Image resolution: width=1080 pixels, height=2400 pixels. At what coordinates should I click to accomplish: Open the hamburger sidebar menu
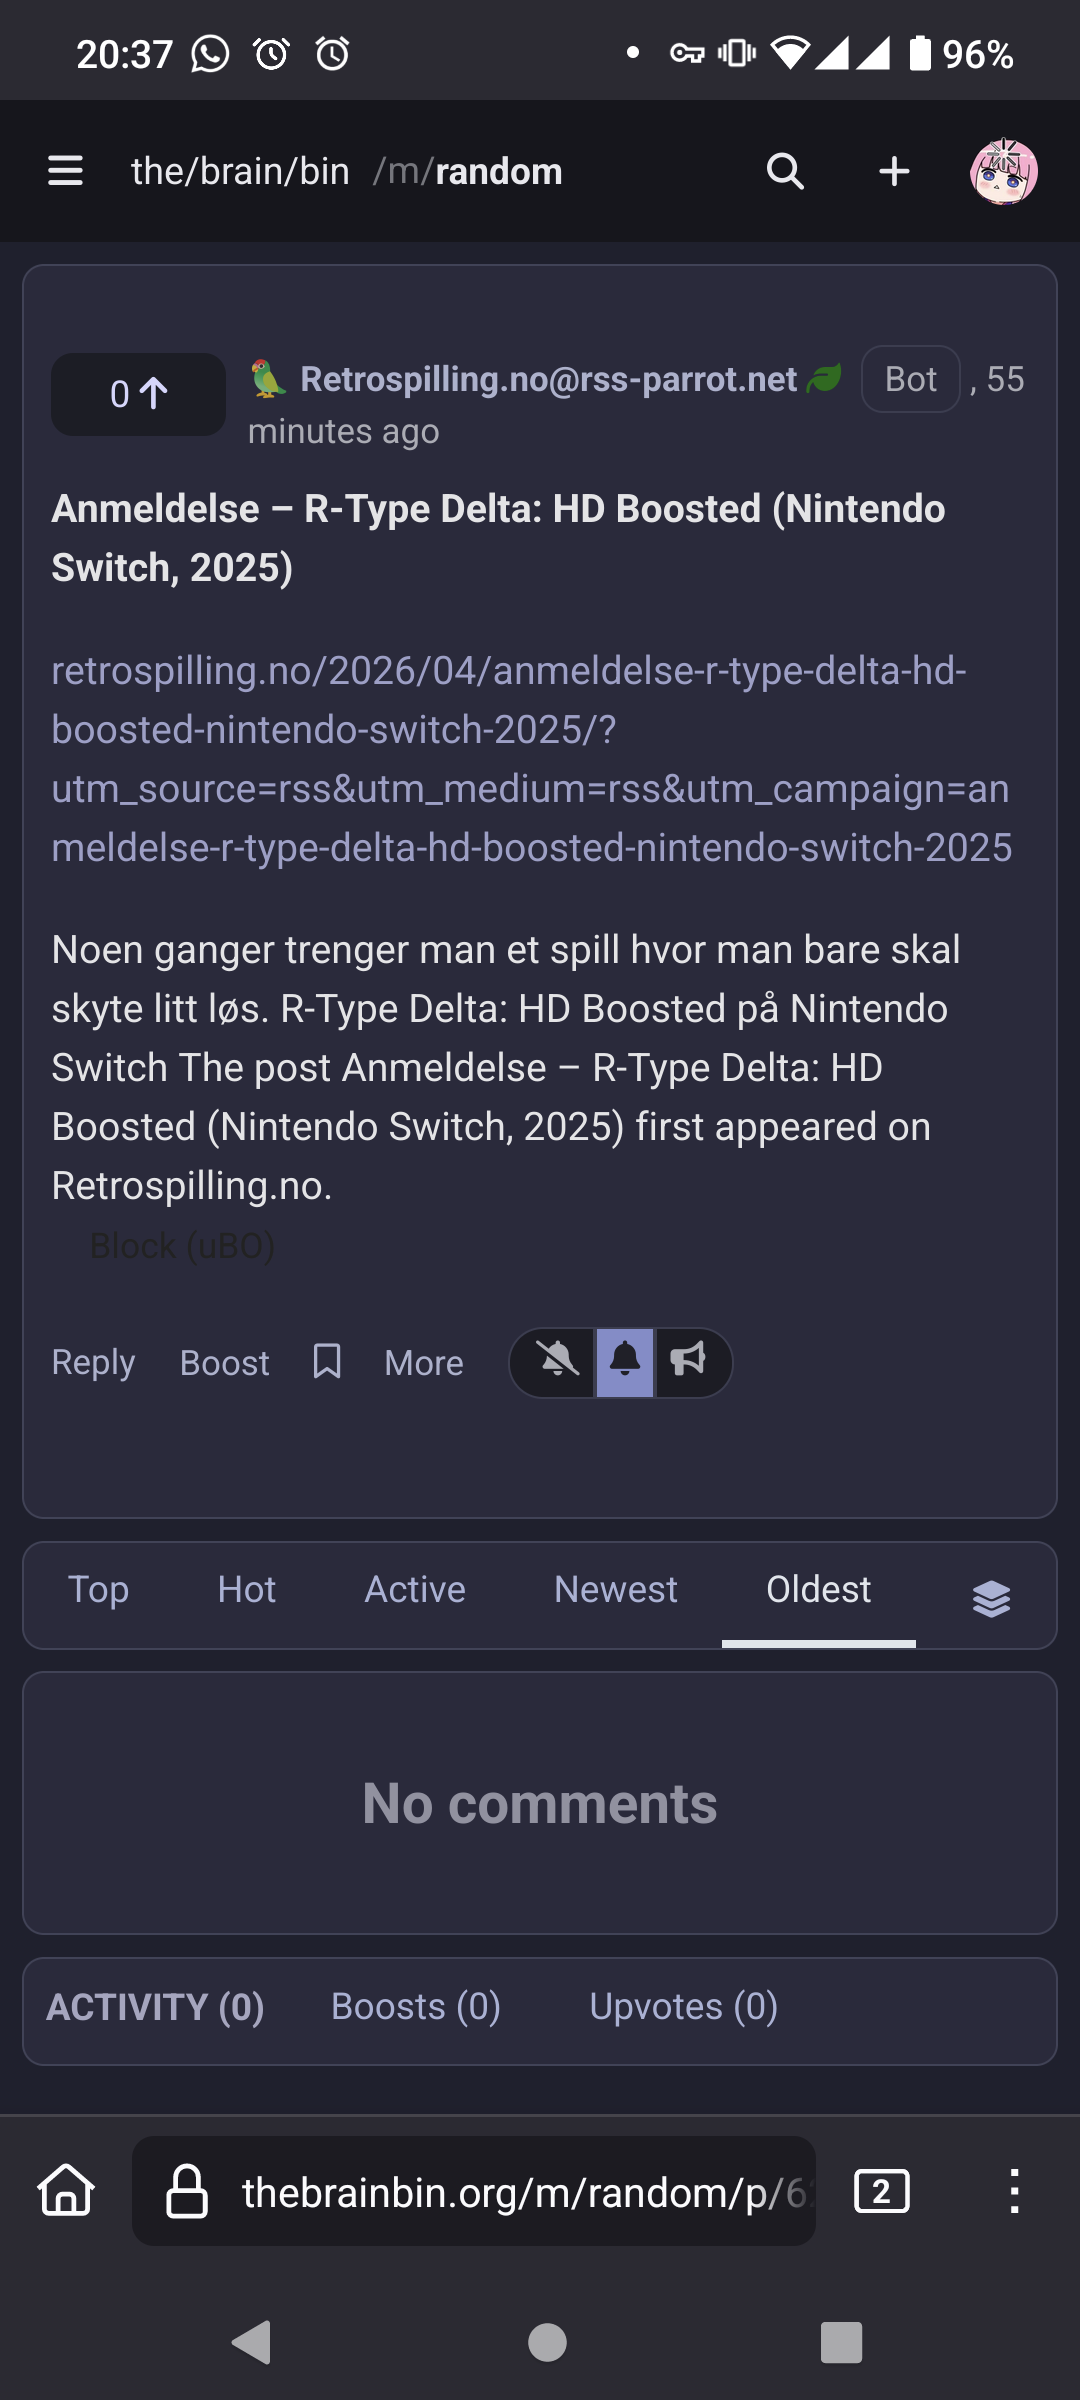pos(65,171)
